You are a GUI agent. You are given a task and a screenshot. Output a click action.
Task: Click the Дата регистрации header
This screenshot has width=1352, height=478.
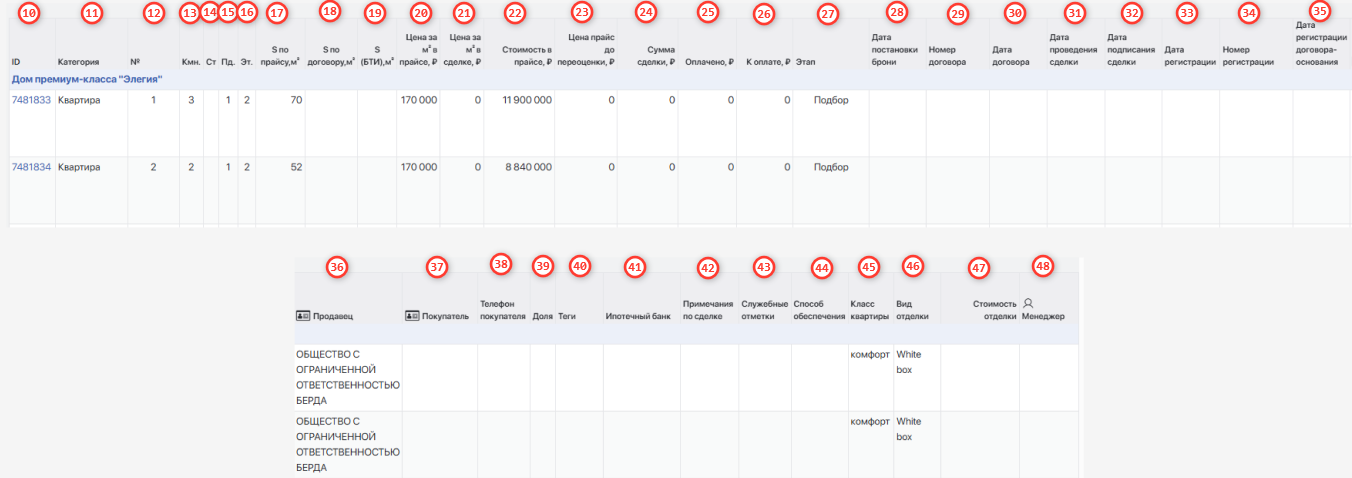click(1190, 55)
